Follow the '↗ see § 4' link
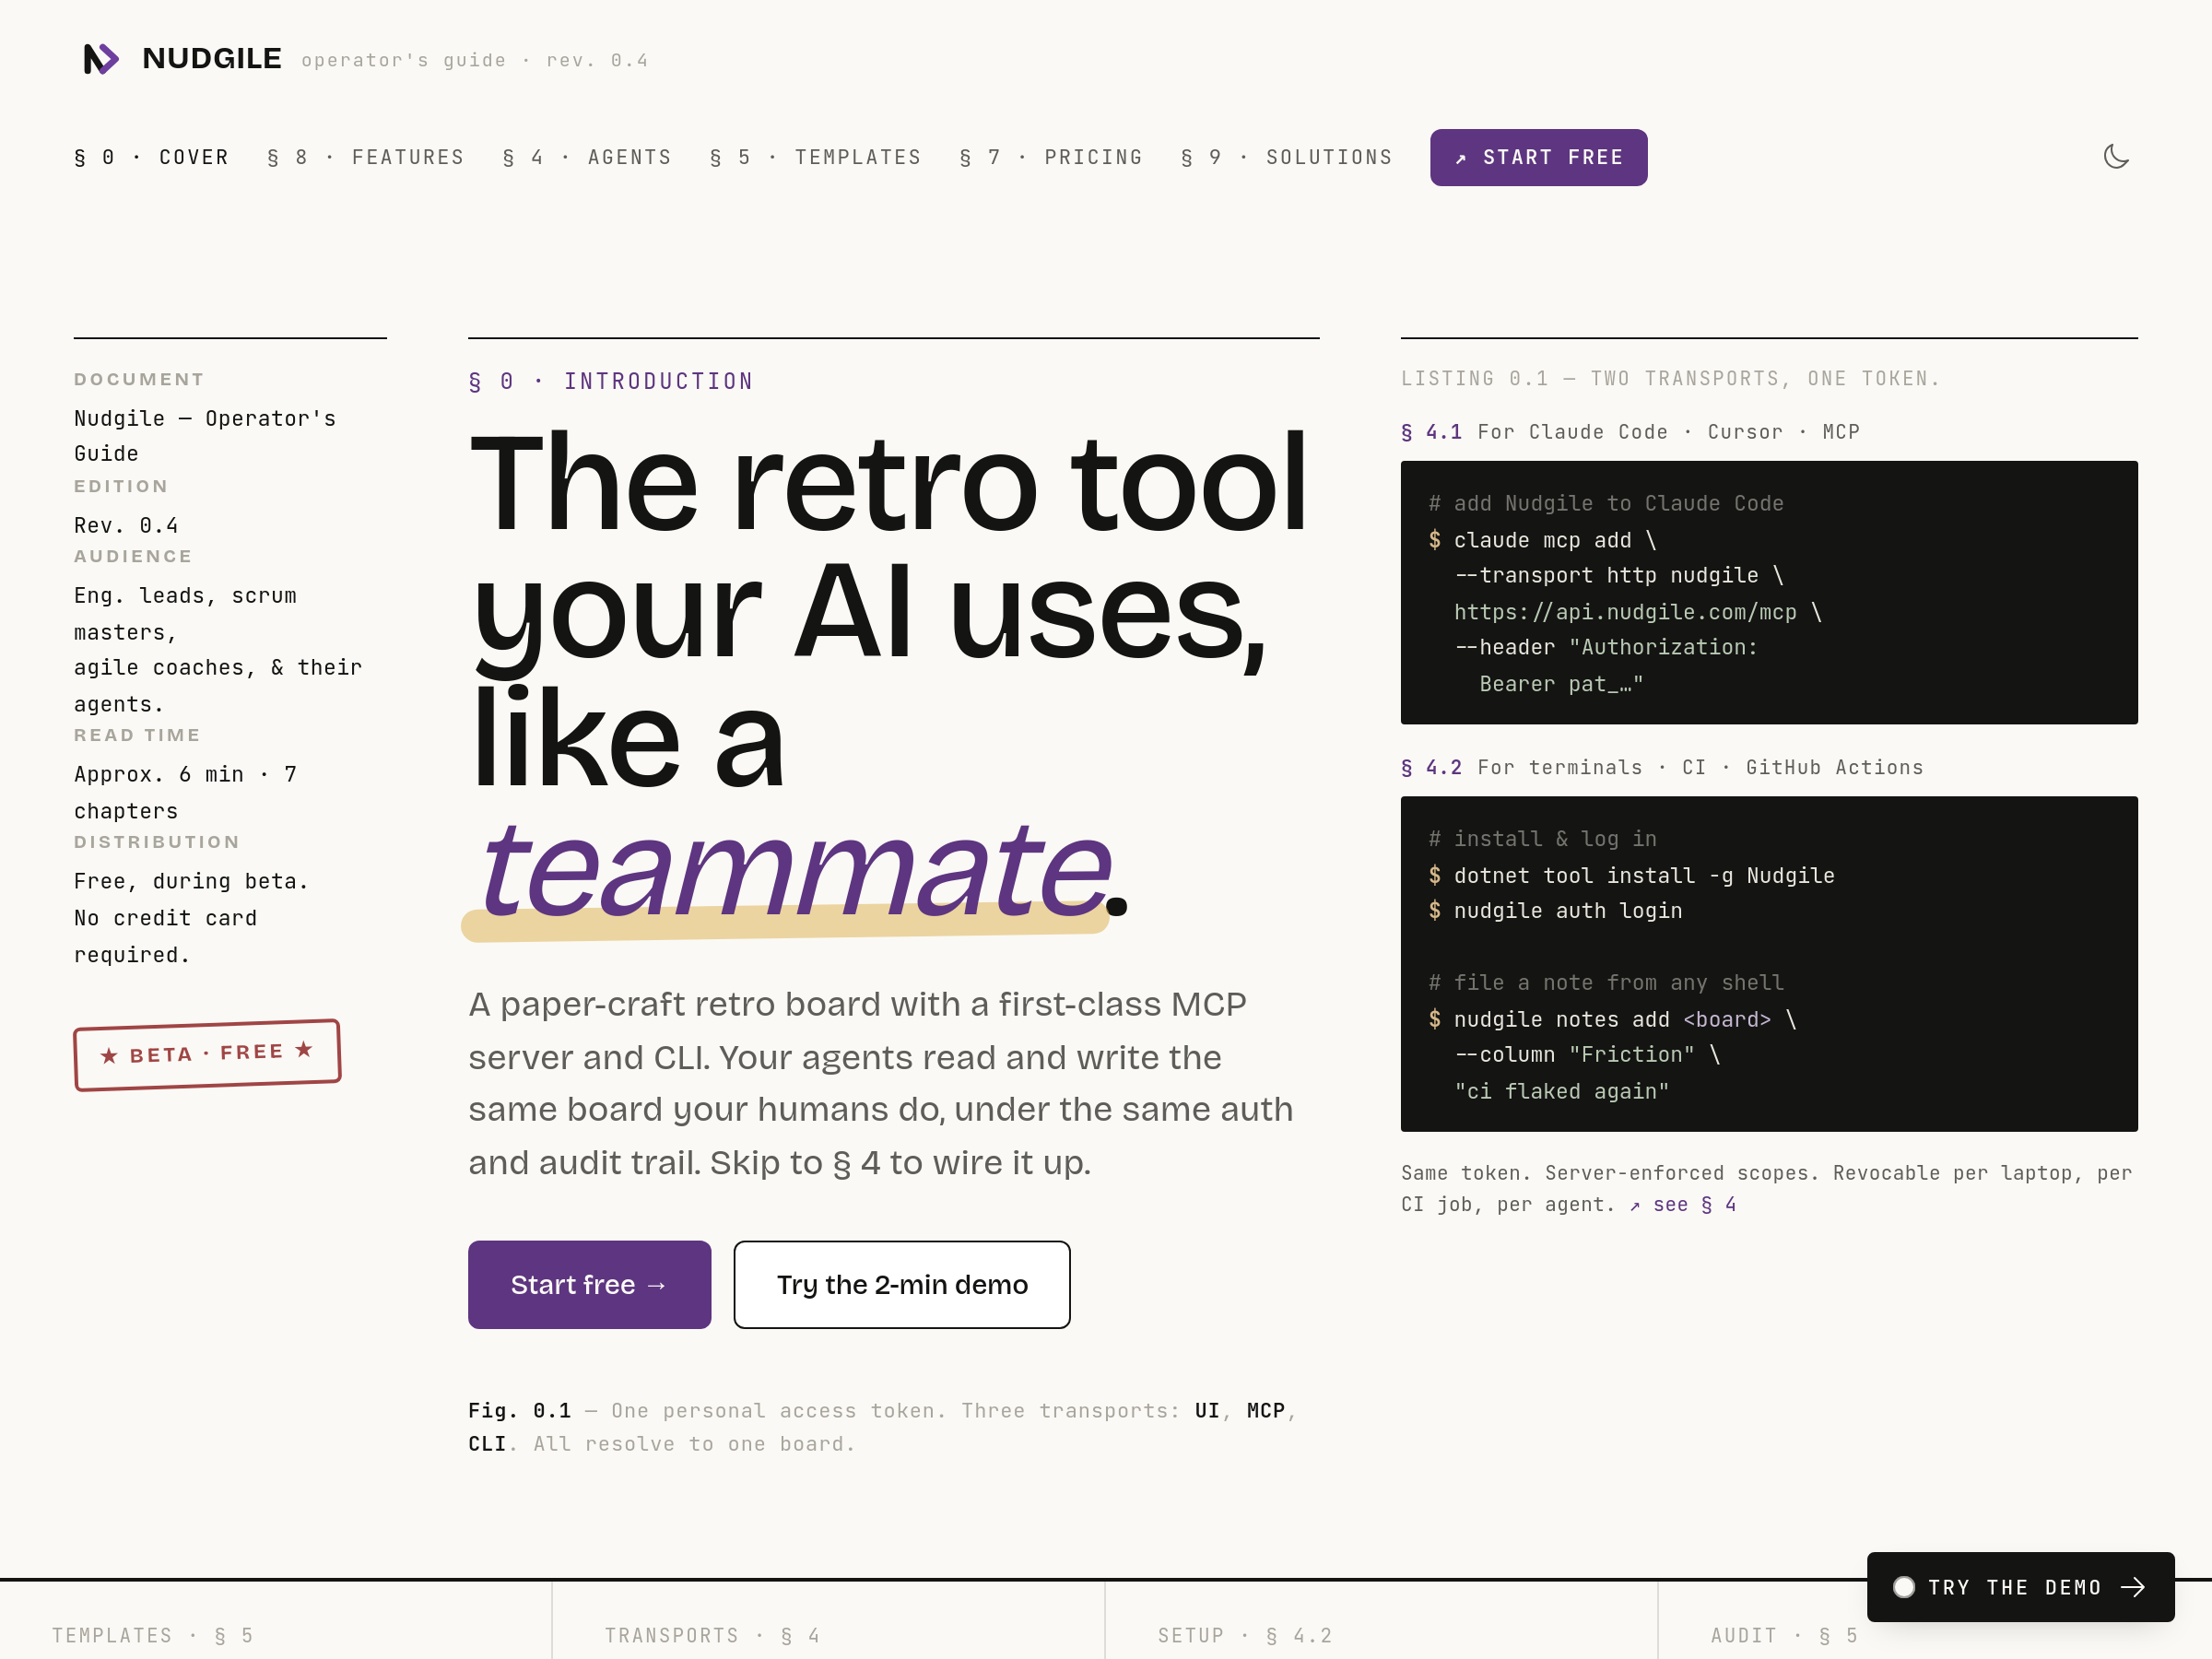 [x=1682, y=1205]
